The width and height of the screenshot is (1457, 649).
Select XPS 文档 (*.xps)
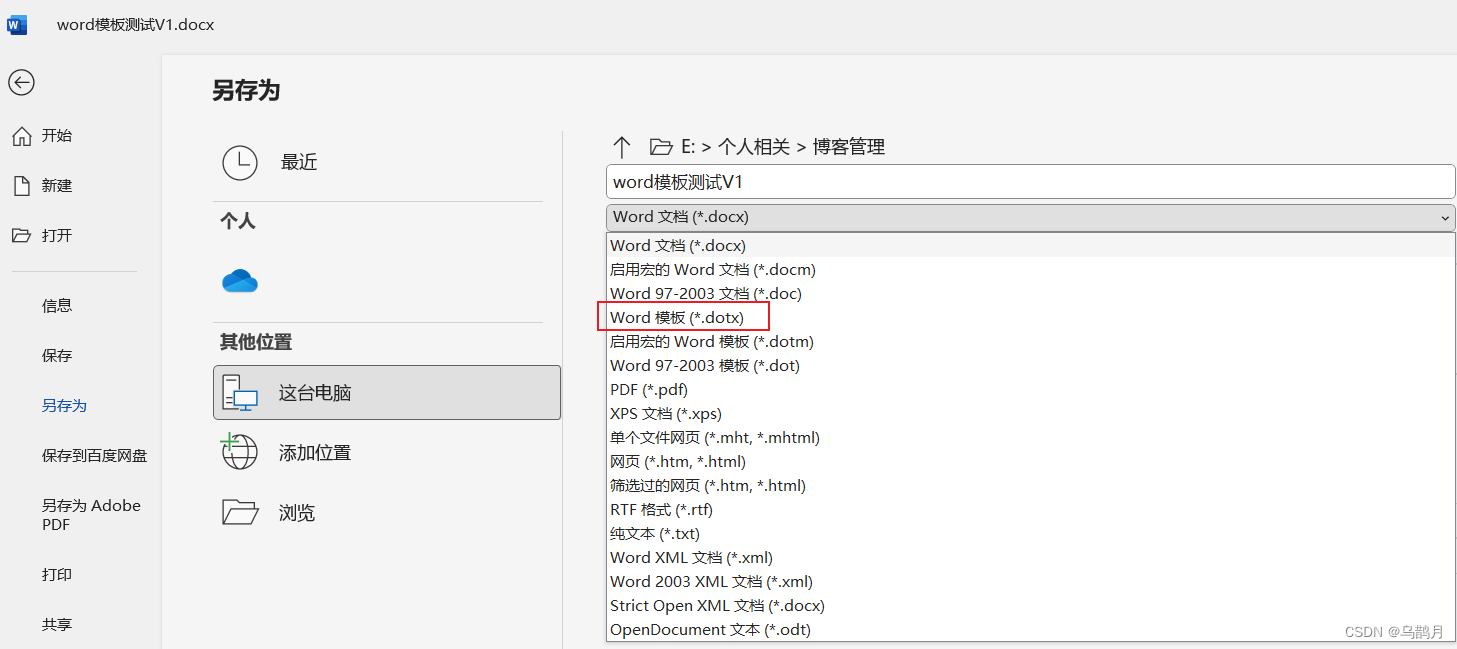pyautogui.click(x=1030, y=413)
